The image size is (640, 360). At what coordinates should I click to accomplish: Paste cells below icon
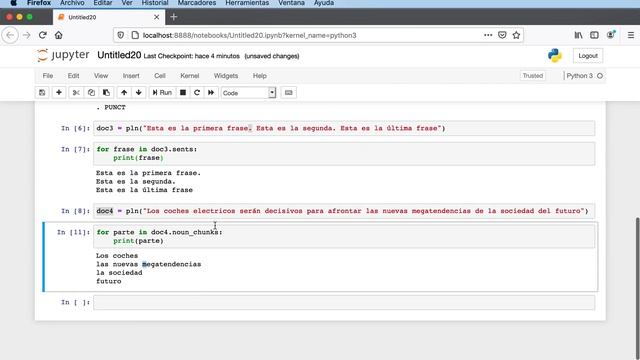pyautogui.click(x=106, y=93)
